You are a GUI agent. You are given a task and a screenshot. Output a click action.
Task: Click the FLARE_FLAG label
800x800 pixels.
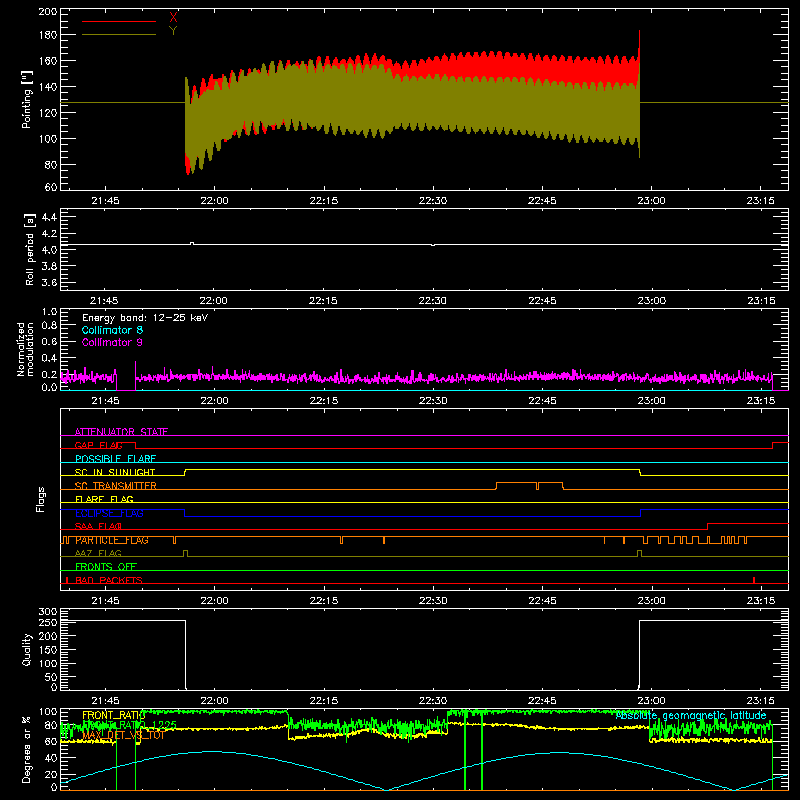click(104, 499)
